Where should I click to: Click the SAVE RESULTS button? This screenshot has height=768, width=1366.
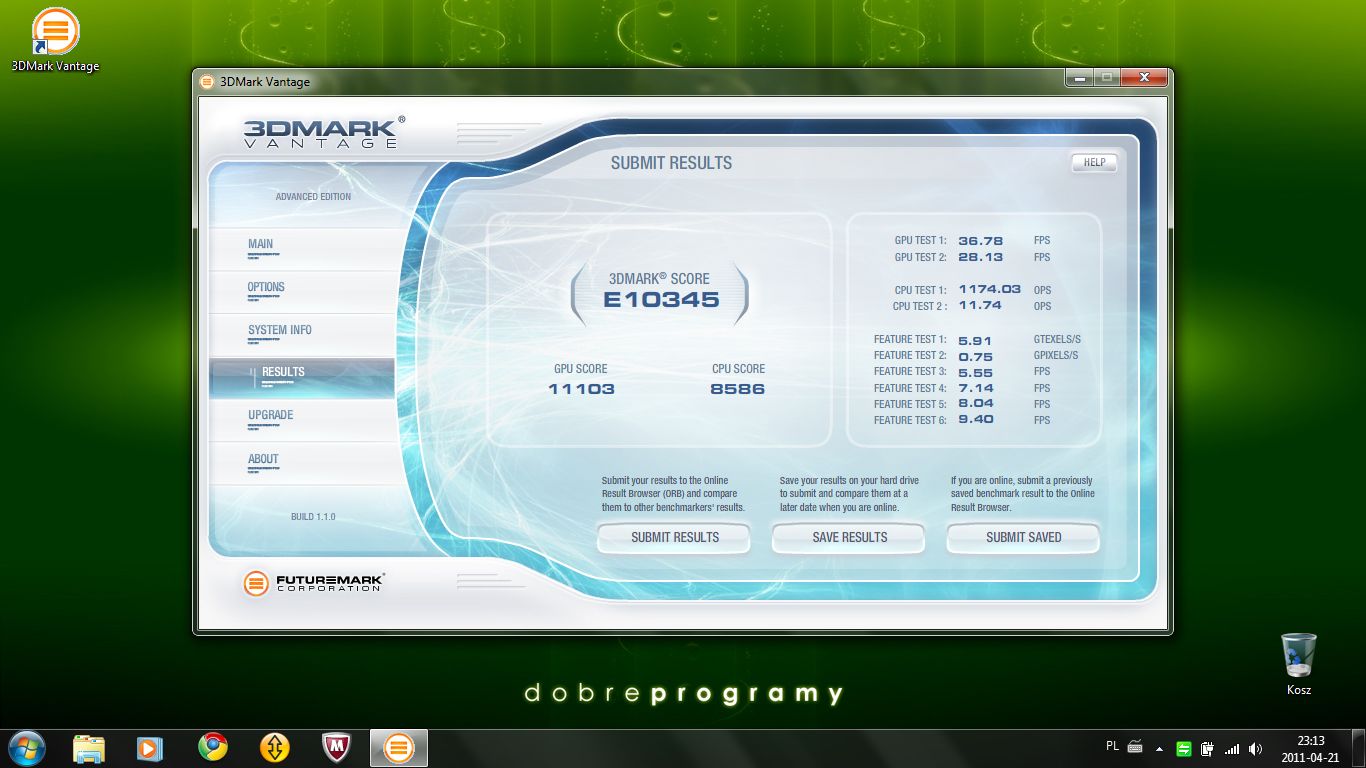(x=850, y=538)
